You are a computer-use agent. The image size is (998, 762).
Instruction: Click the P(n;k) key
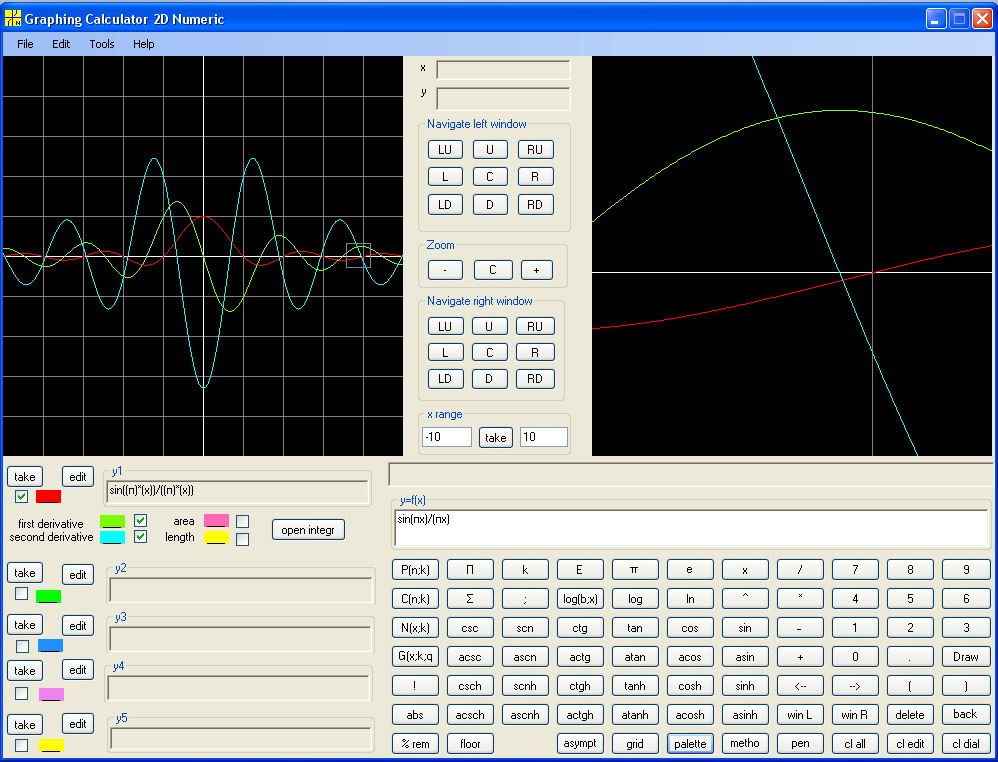pos(415,570)
